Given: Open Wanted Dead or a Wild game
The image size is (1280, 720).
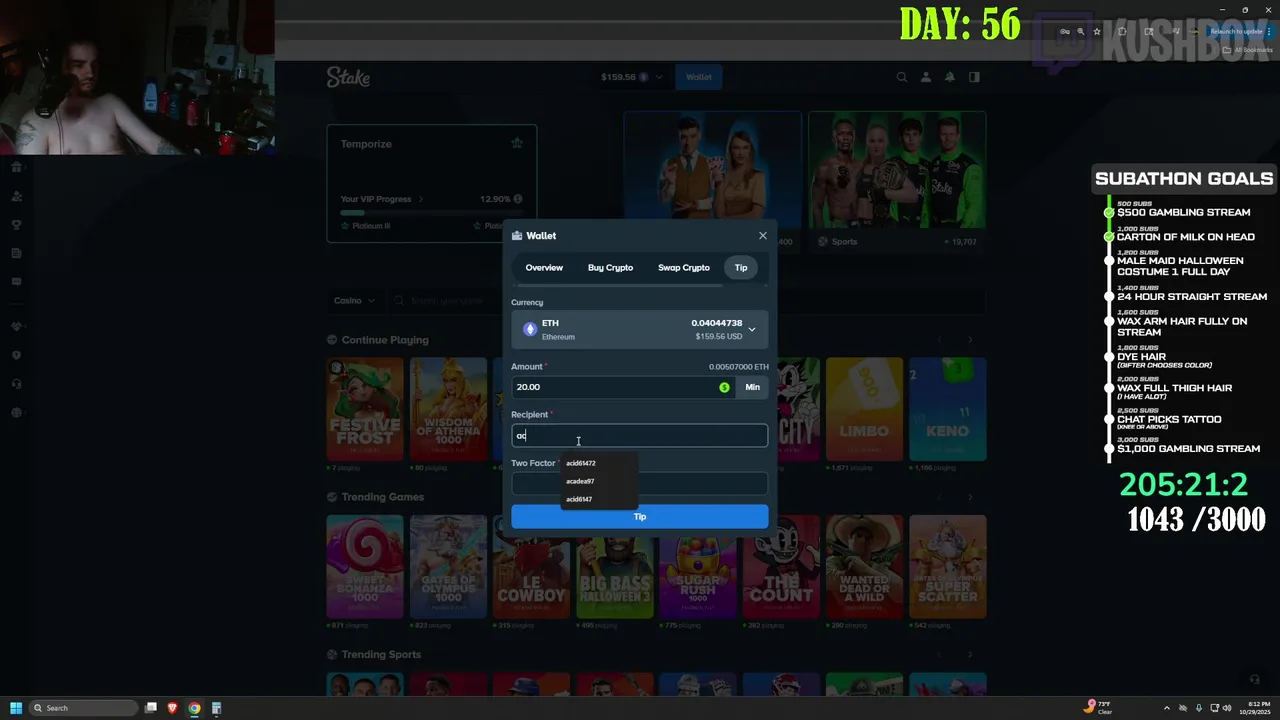Looking at the screenshot, I should (864, 567).
